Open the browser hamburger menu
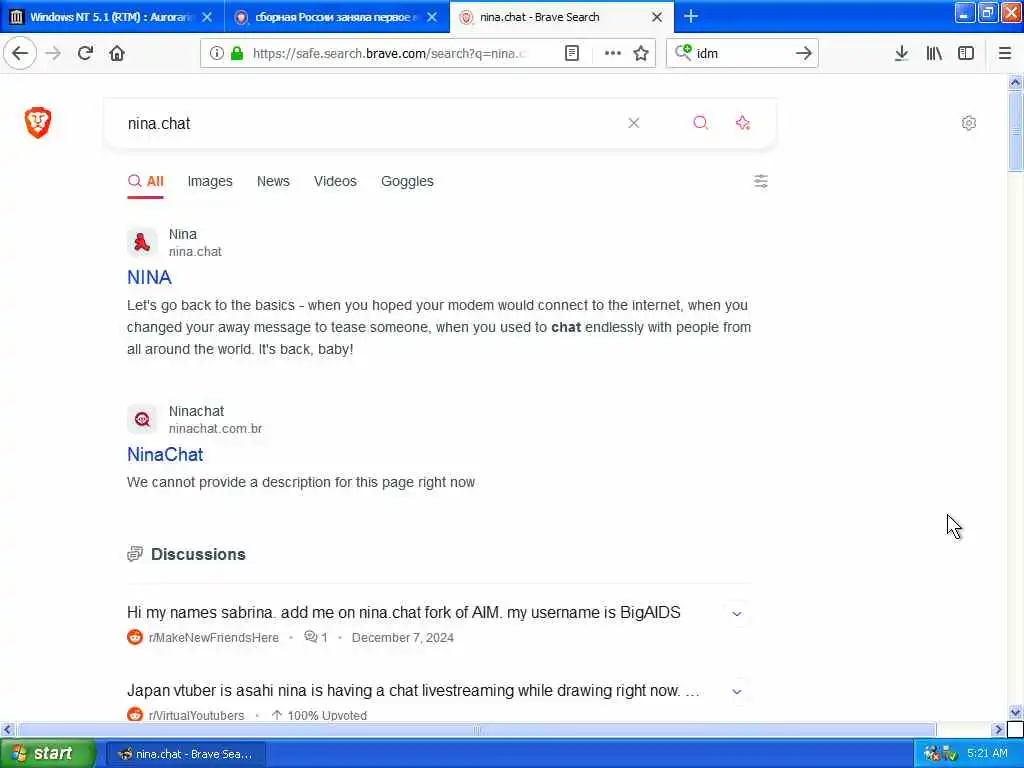This screenshot has width=1024, height=768. pos(1005,54)
